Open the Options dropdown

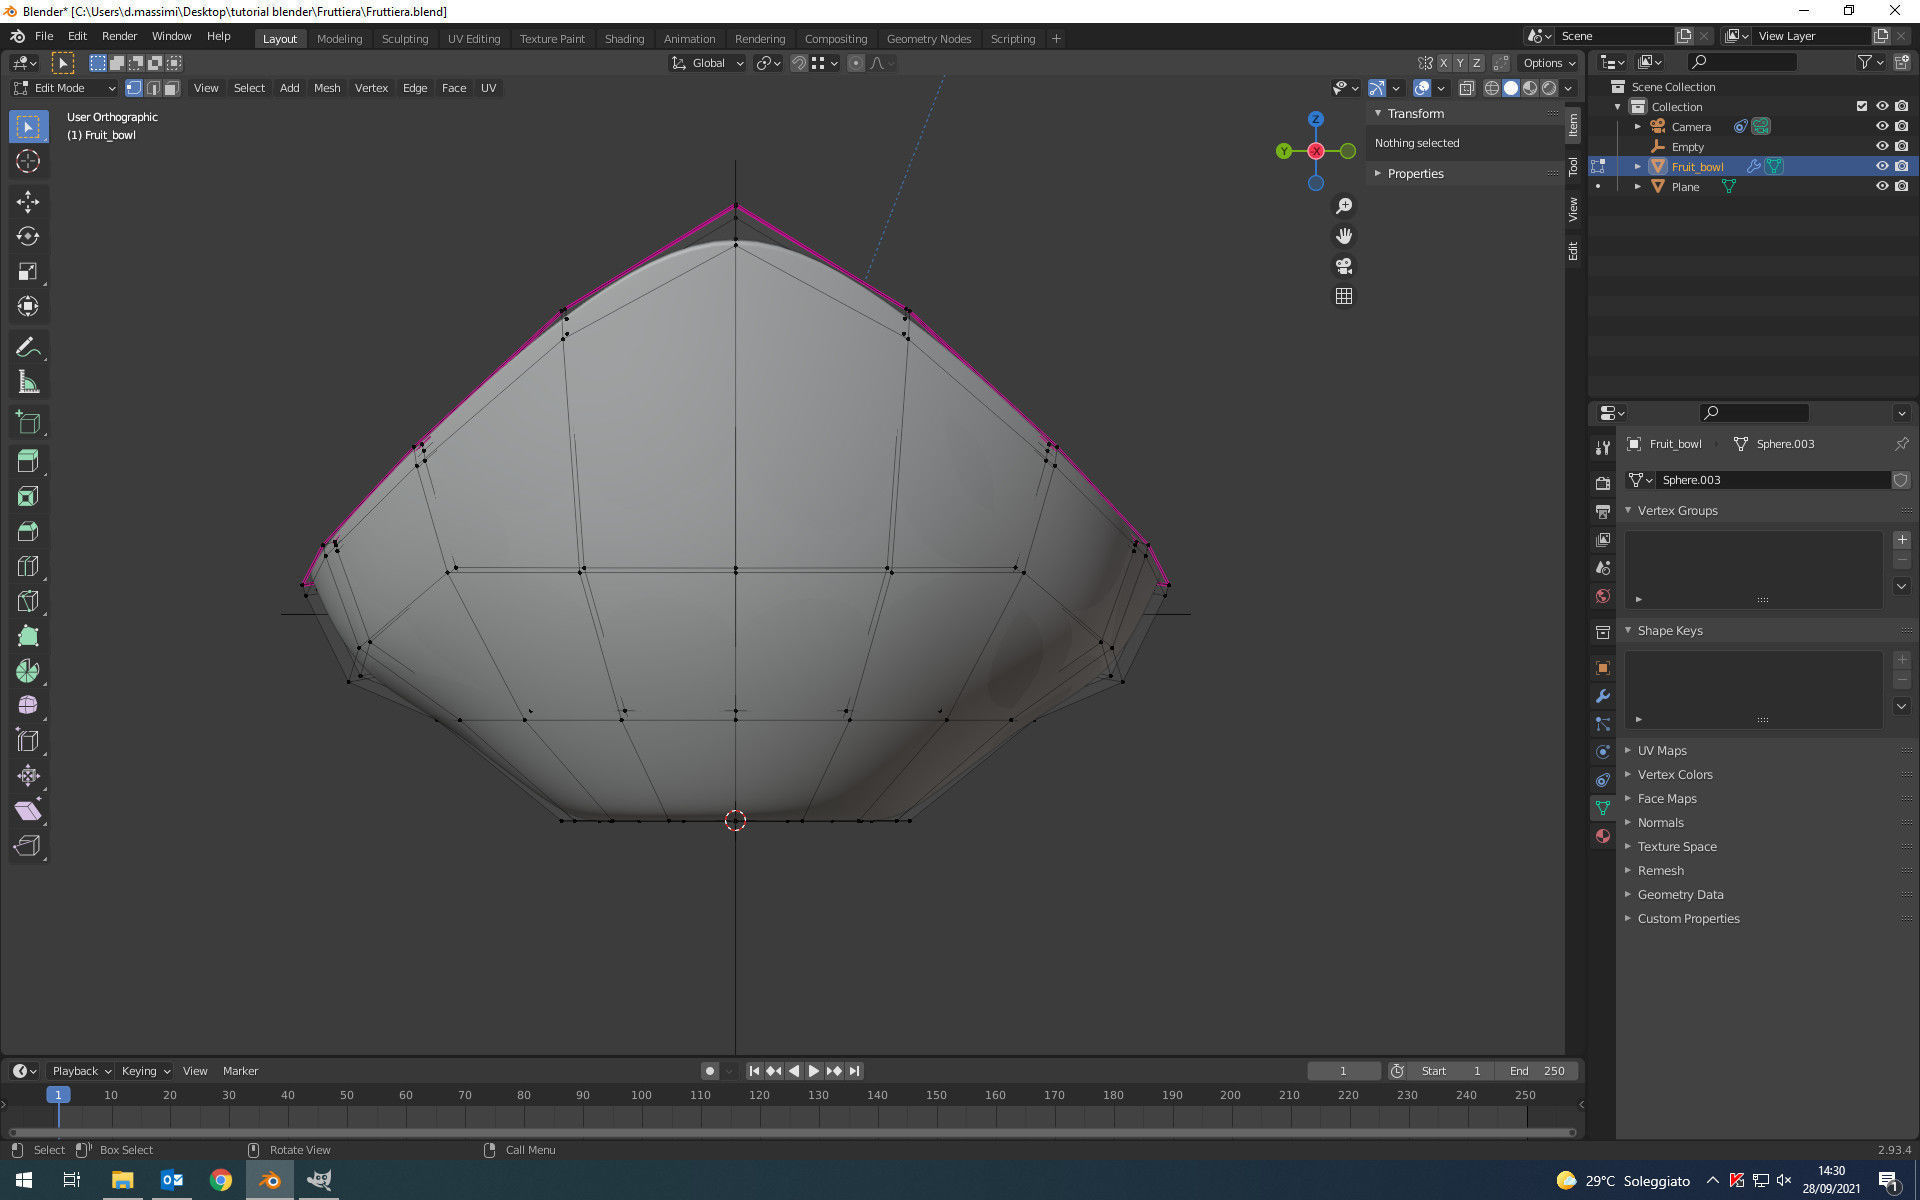[x=1549, y=63]
